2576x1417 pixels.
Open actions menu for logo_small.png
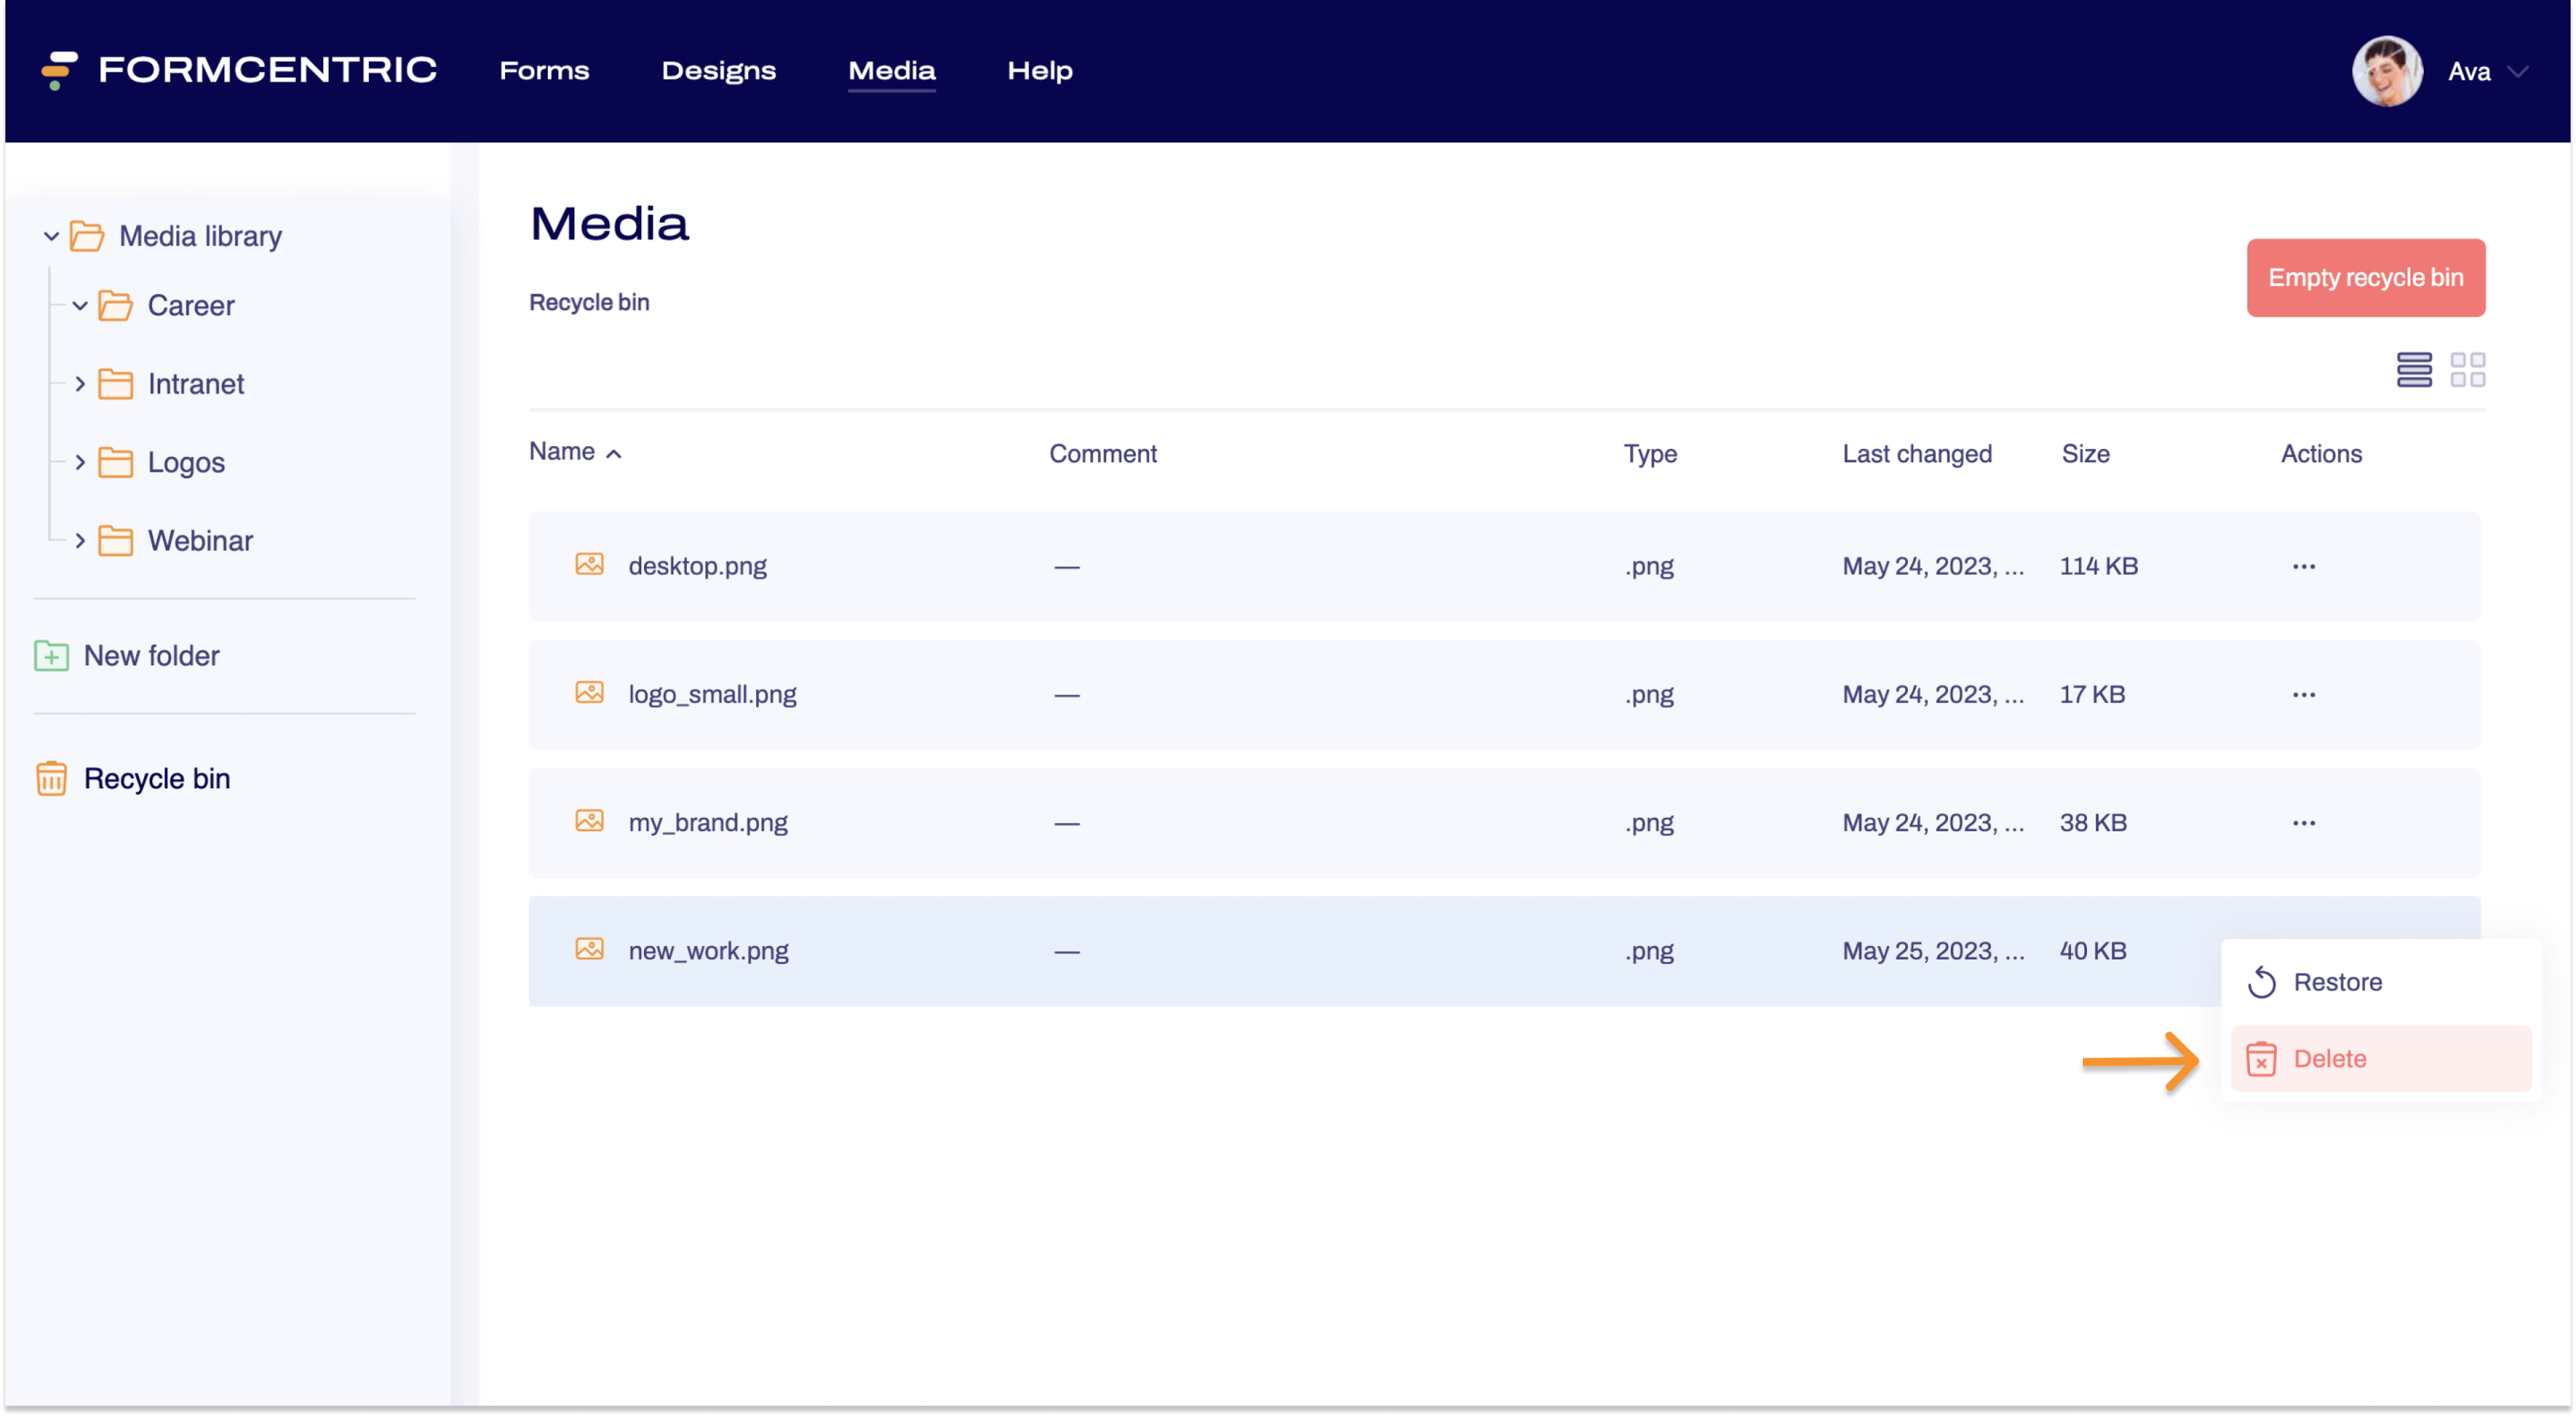tap(2304, 695)
